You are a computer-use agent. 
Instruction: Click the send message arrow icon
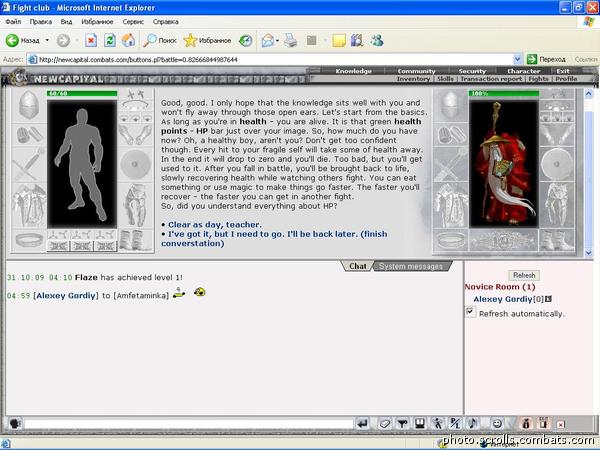(x=362, y=423)
